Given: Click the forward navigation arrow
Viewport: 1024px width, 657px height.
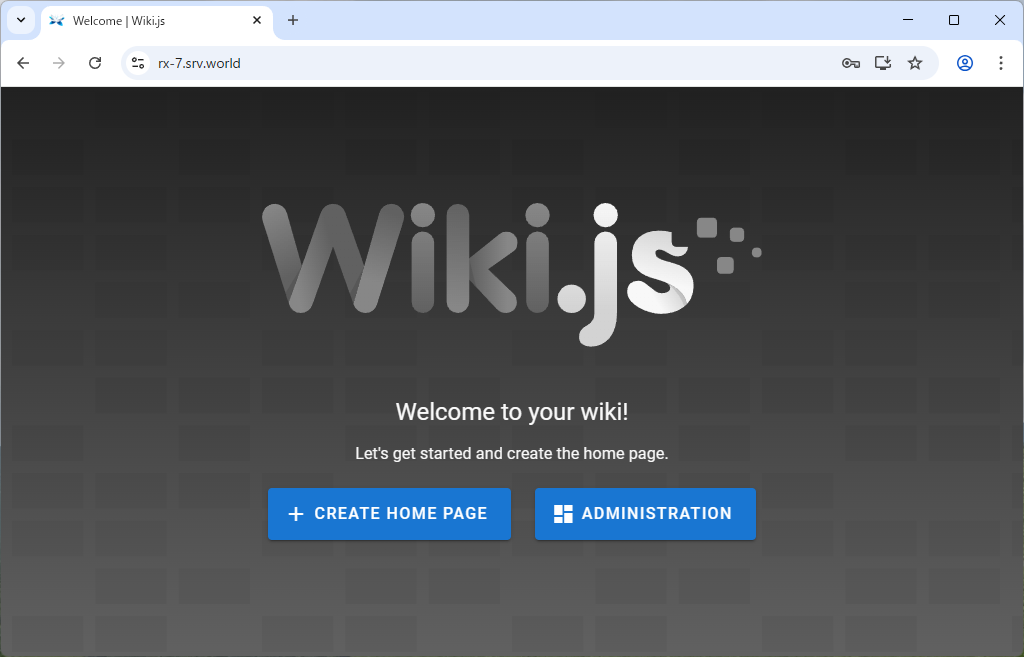Looking at the screenshot, I should [x=59, y=63].
